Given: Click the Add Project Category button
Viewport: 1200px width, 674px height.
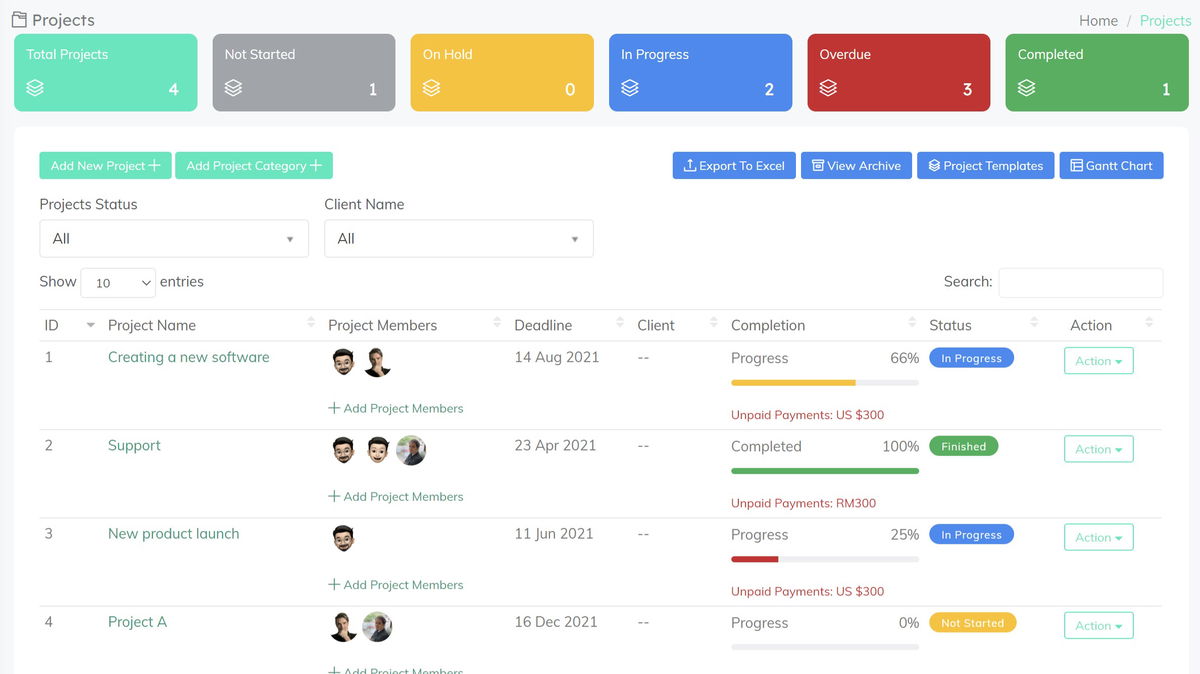Looking at the screenshot, I should [253, 165].
